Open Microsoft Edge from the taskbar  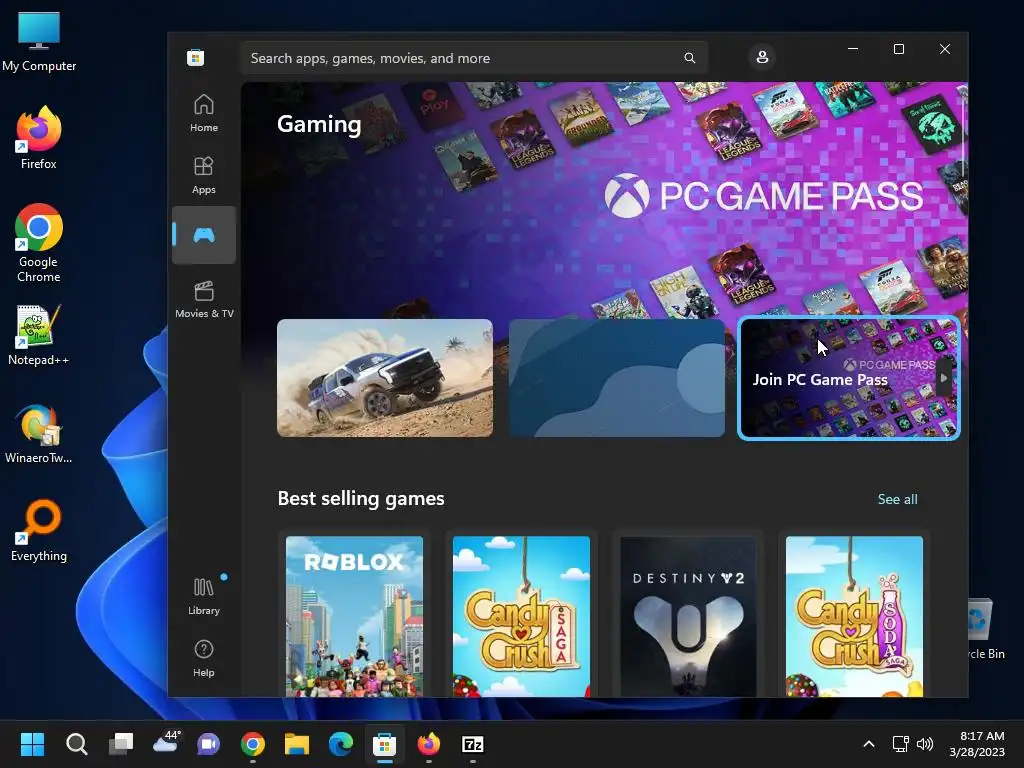click(x=341, y=744)
